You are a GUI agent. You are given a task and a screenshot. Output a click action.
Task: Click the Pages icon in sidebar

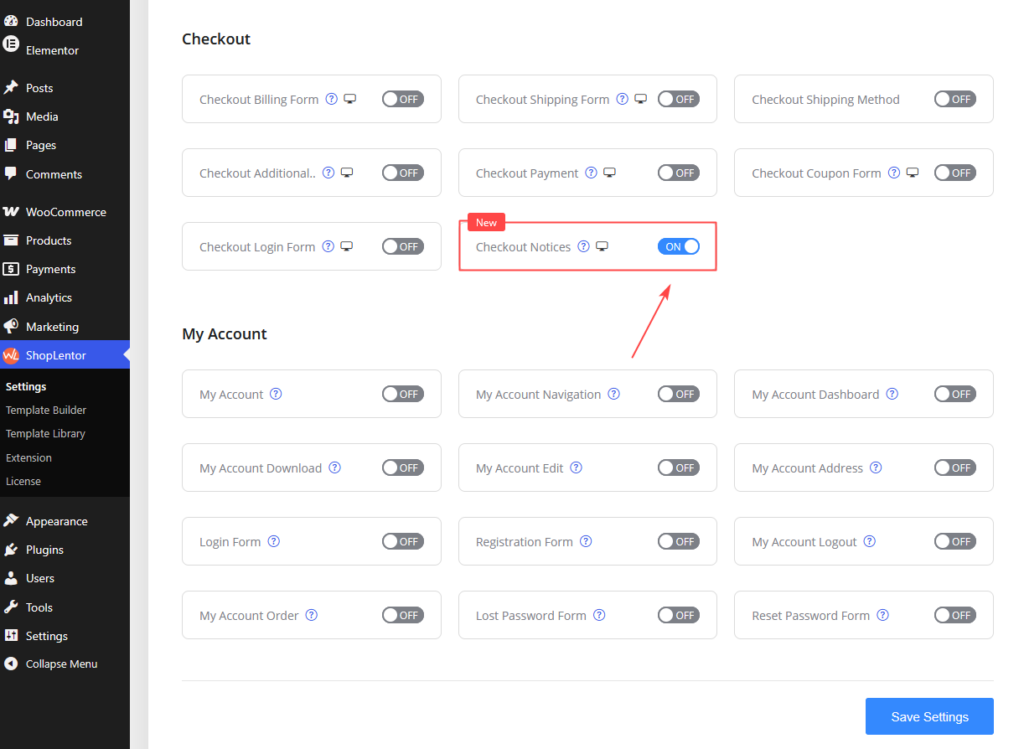(x=11, y=145)
